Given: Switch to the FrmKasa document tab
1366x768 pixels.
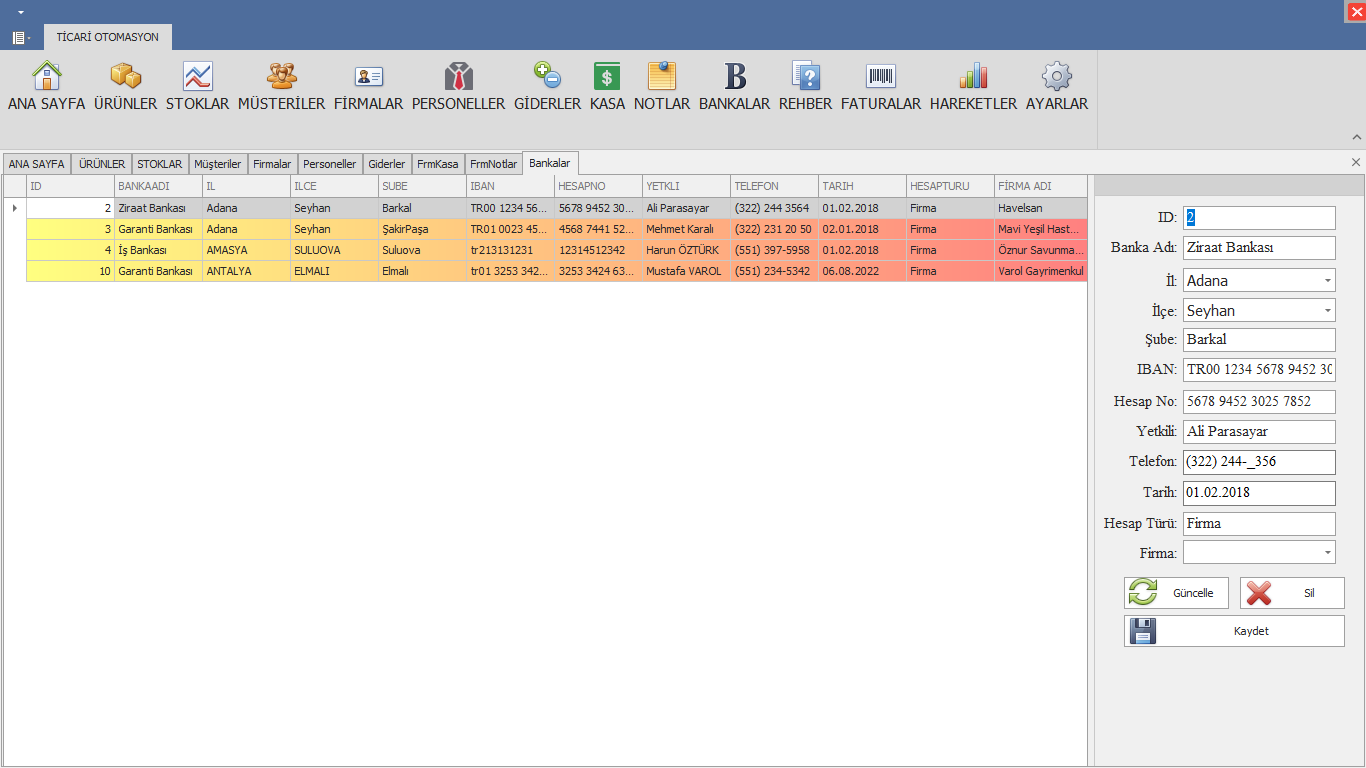Looking at the screenshot, I should point(438,164).
